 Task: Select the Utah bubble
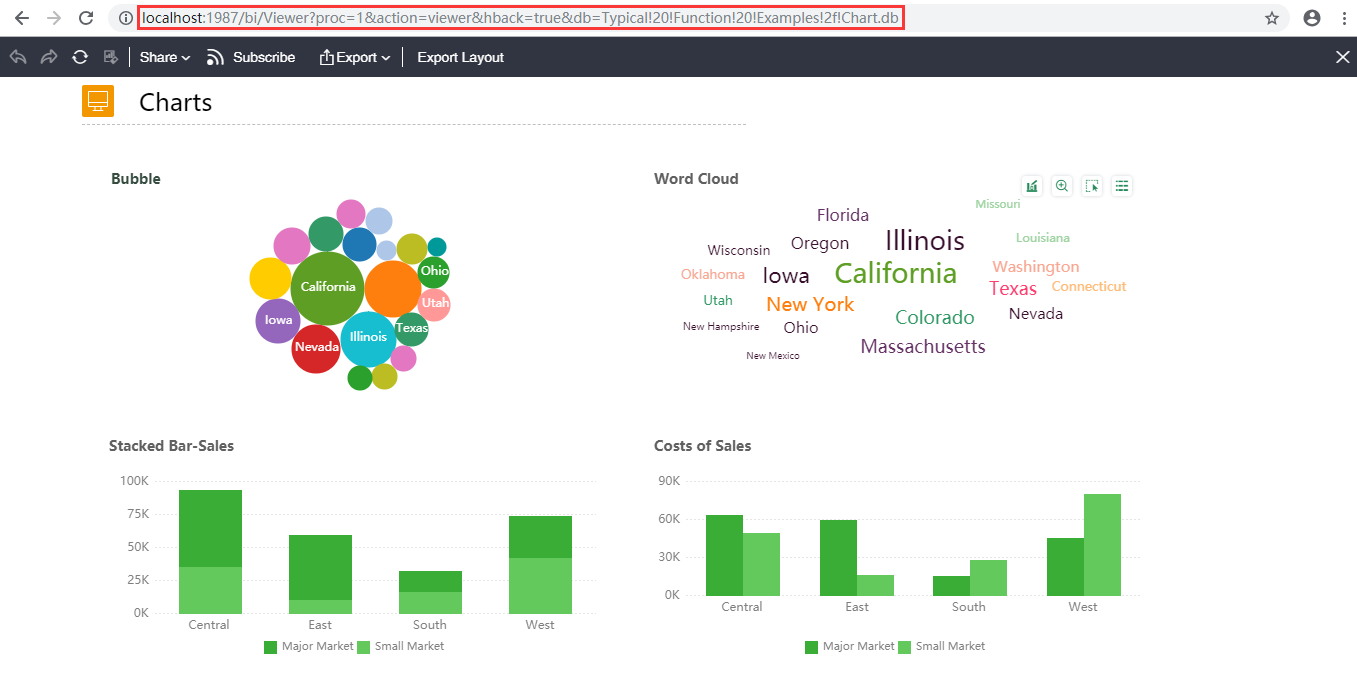click(435, 304)
